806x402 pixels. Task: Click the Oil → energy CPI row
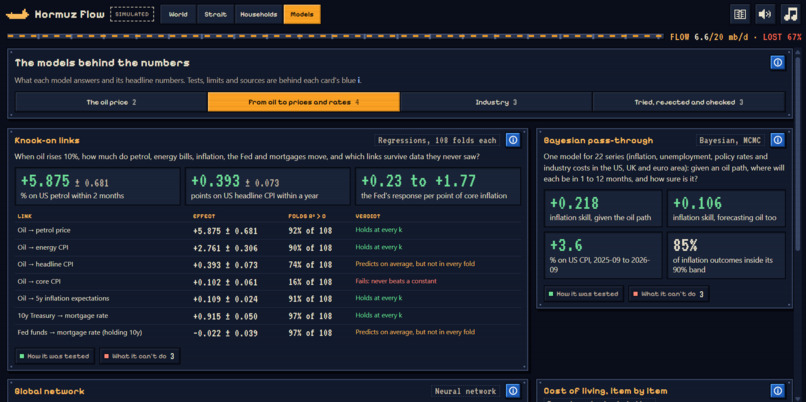(268, 248)
